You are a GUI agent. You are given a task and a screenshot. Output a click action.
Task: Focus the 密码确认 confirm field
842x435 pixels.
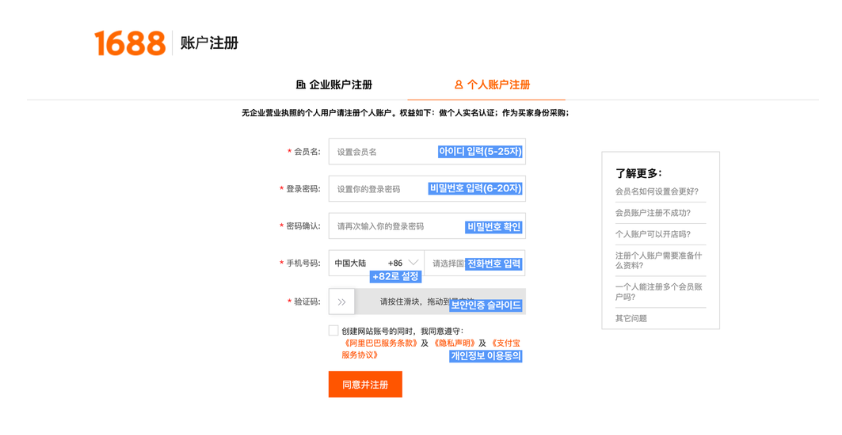427,226
